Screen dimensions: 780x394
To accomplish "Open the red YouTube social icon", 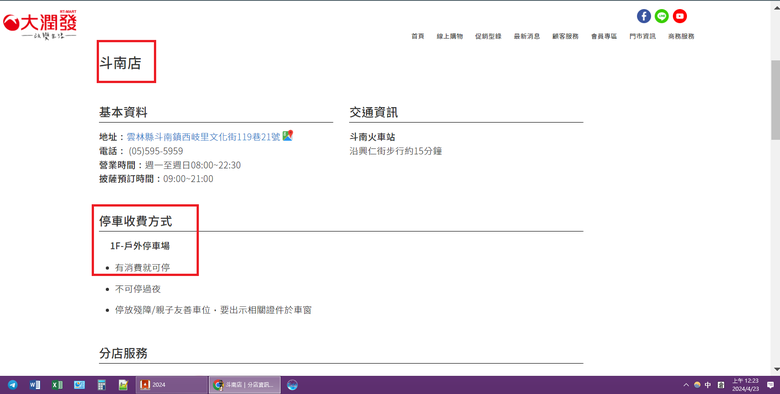I will click(x=680, y=16).
